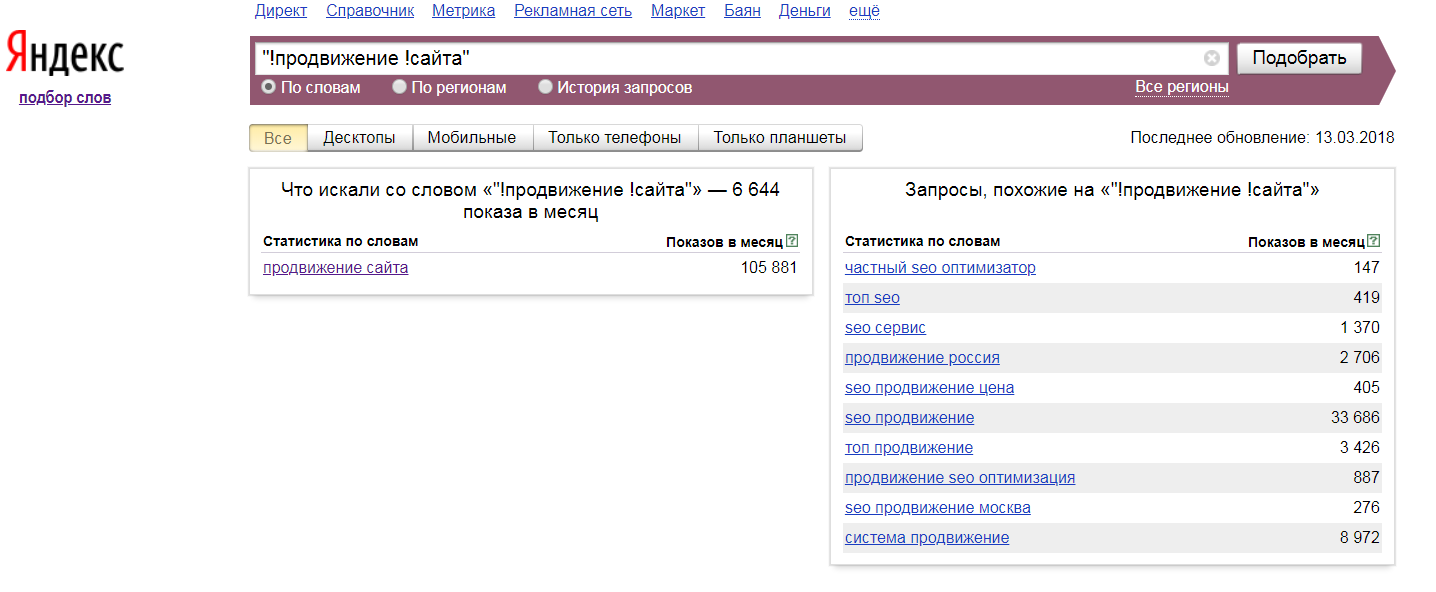Clear the search field with the X icon
Image resolution: width=1436 pixels, height=592 pixels.
[x=1211, y=58]
